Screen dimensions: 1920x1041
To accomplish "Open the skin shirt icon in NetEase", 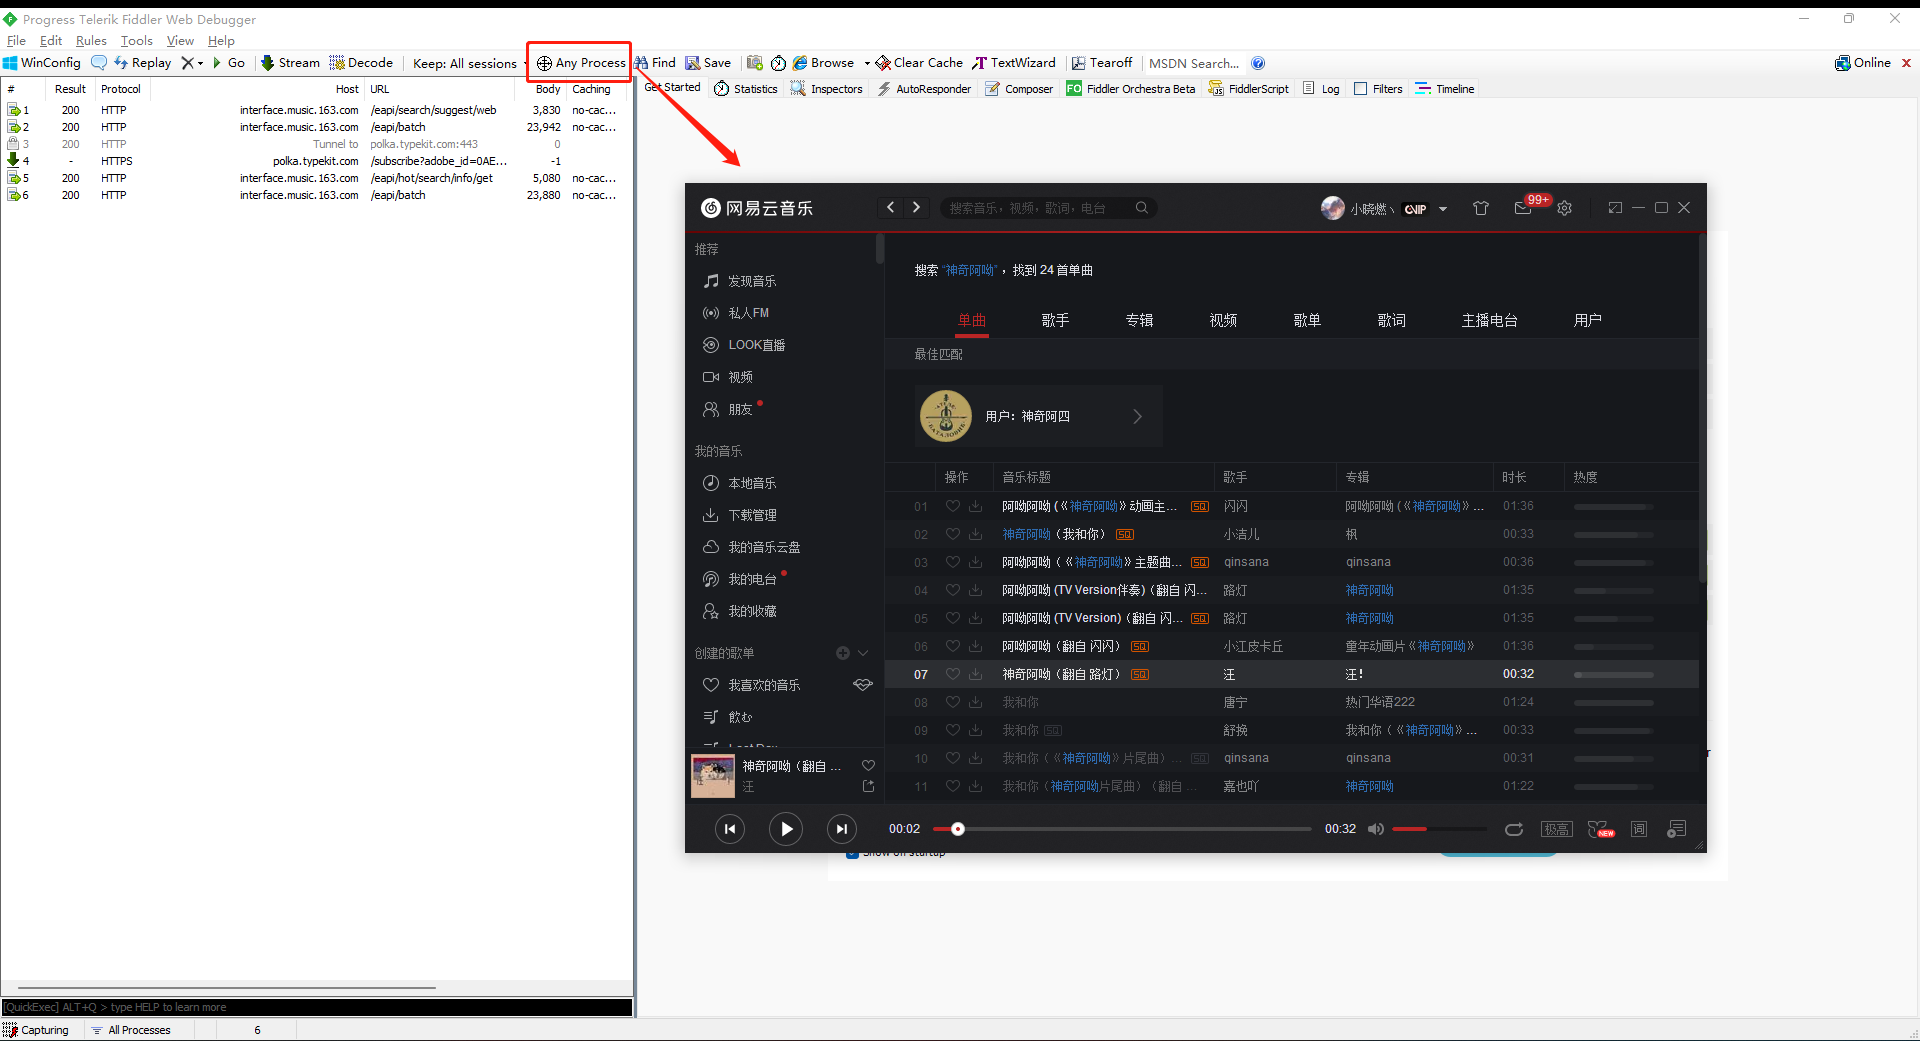I will (1481, 208).
